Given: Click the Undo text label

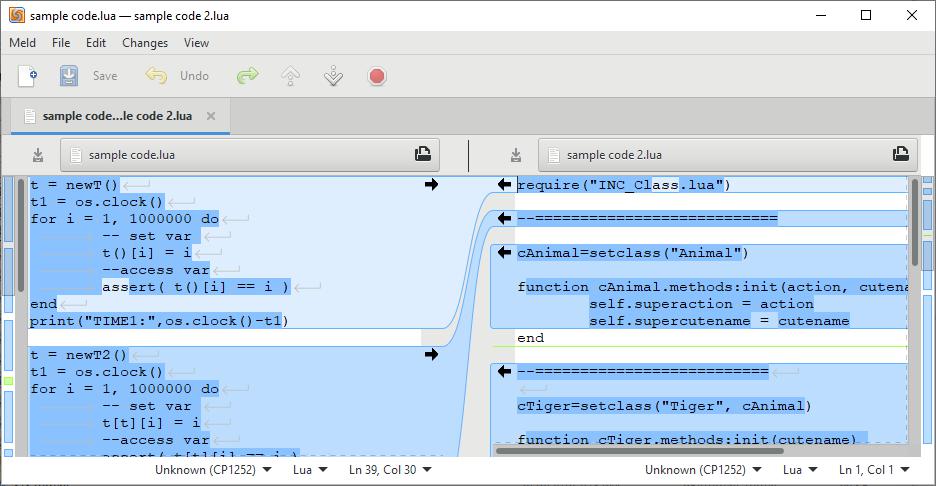Looking at the screenshot, I should tap(195, 76).
